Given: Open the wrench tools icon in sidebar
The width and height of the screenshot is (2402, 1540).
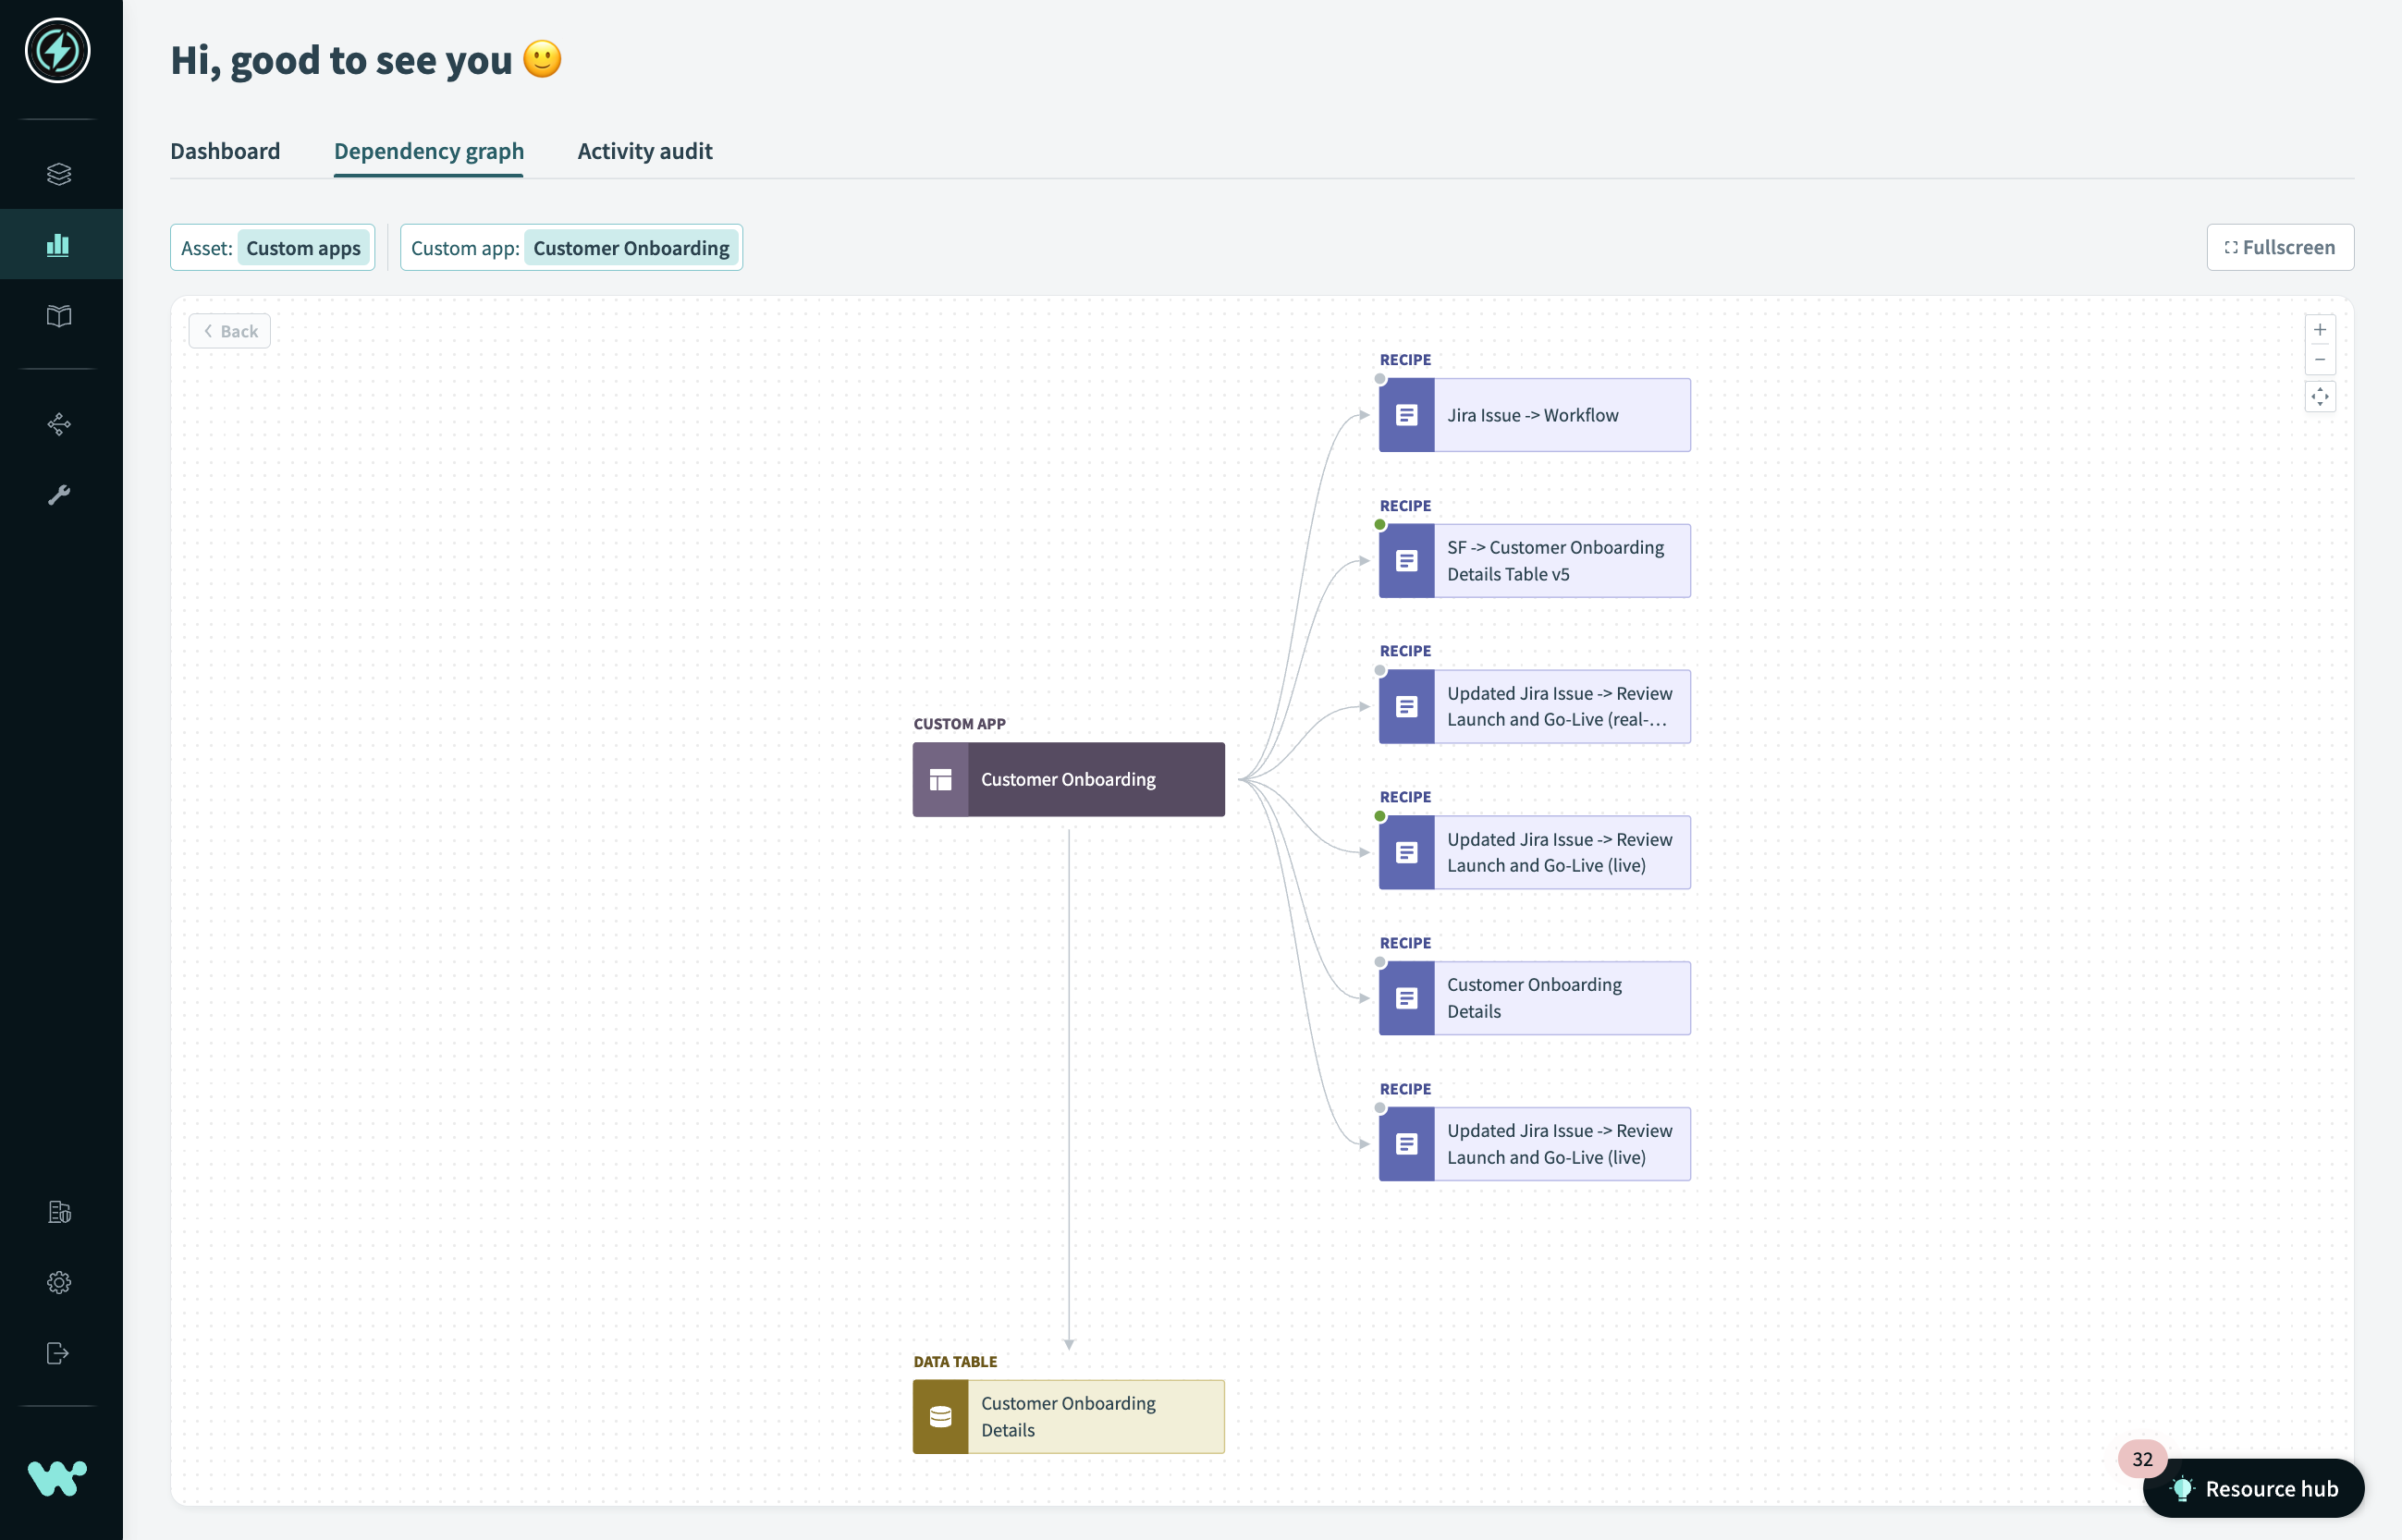Looking at the screenshot, I should pyautogui.click(x=58, y=493).
